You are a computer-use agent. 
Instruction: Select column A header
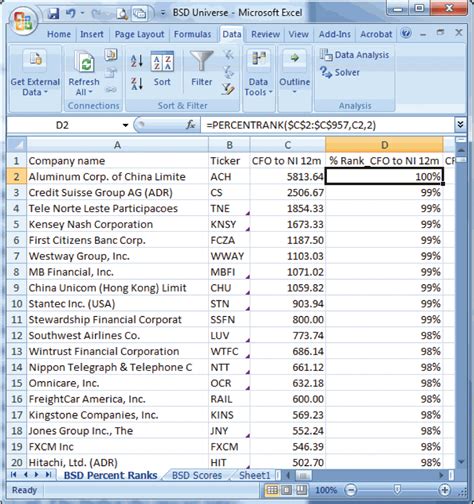pyautogui.click(x=117, y=145)
